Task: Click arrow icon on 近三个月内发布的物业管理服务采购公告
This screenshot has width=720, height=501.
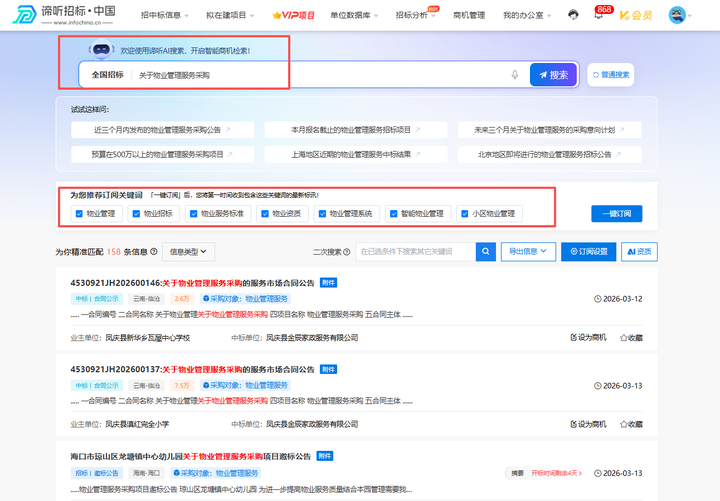Action: coord(228,130)
